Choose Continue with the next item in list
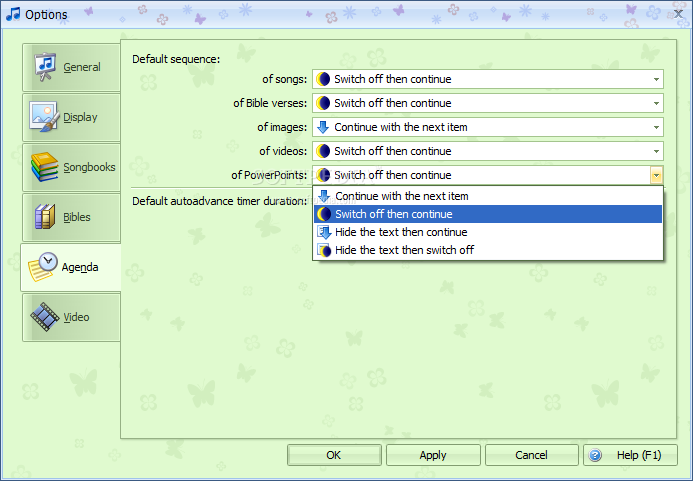 click(488, 196)
